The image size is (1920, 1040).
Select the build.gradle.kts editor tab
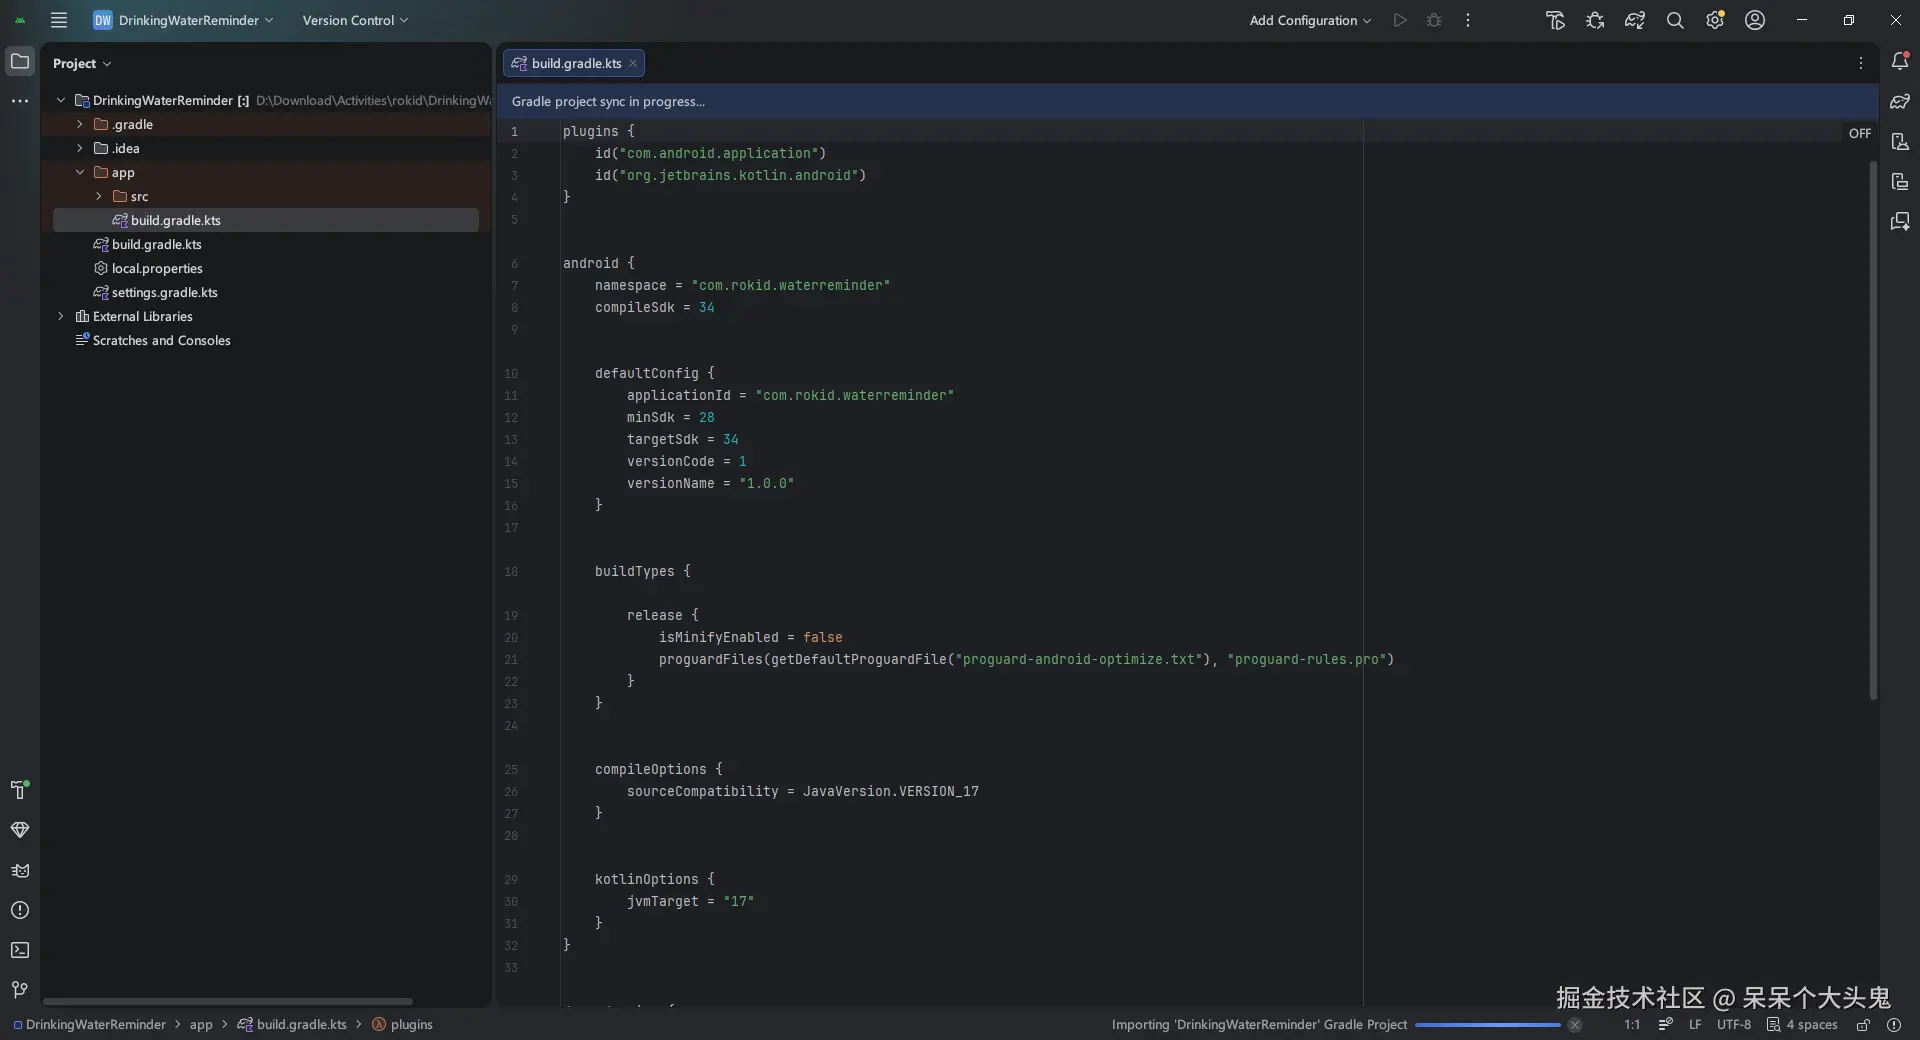[575, 63]
